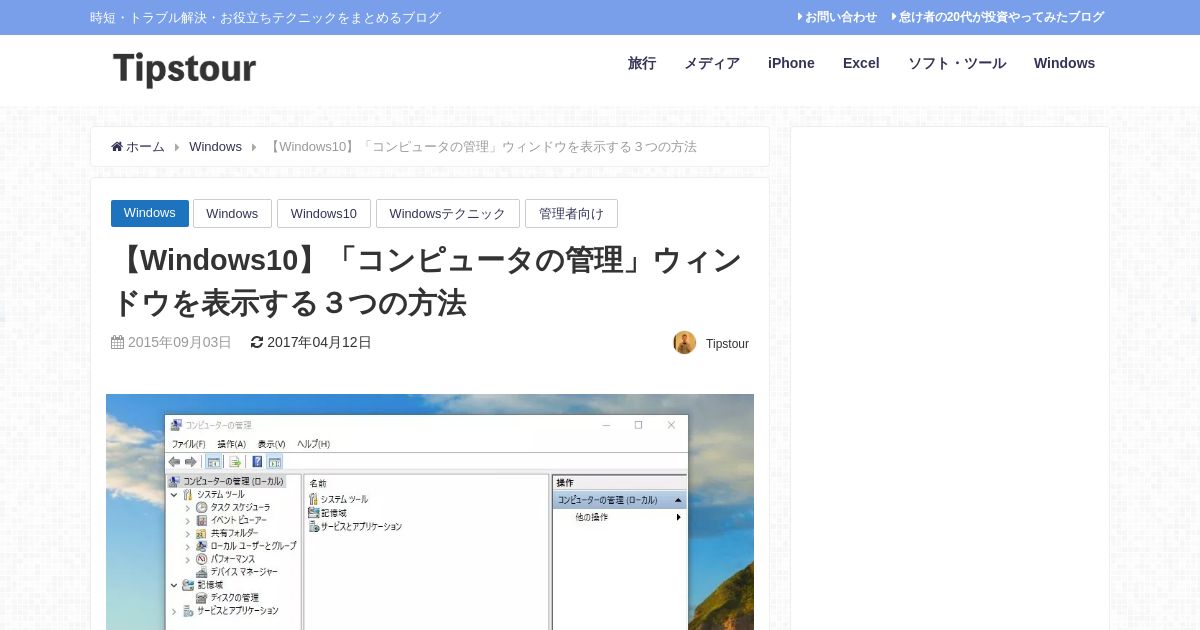Collapse the 記憶域 node in the tree
1200x630 pixels.
tap(174, 585)
